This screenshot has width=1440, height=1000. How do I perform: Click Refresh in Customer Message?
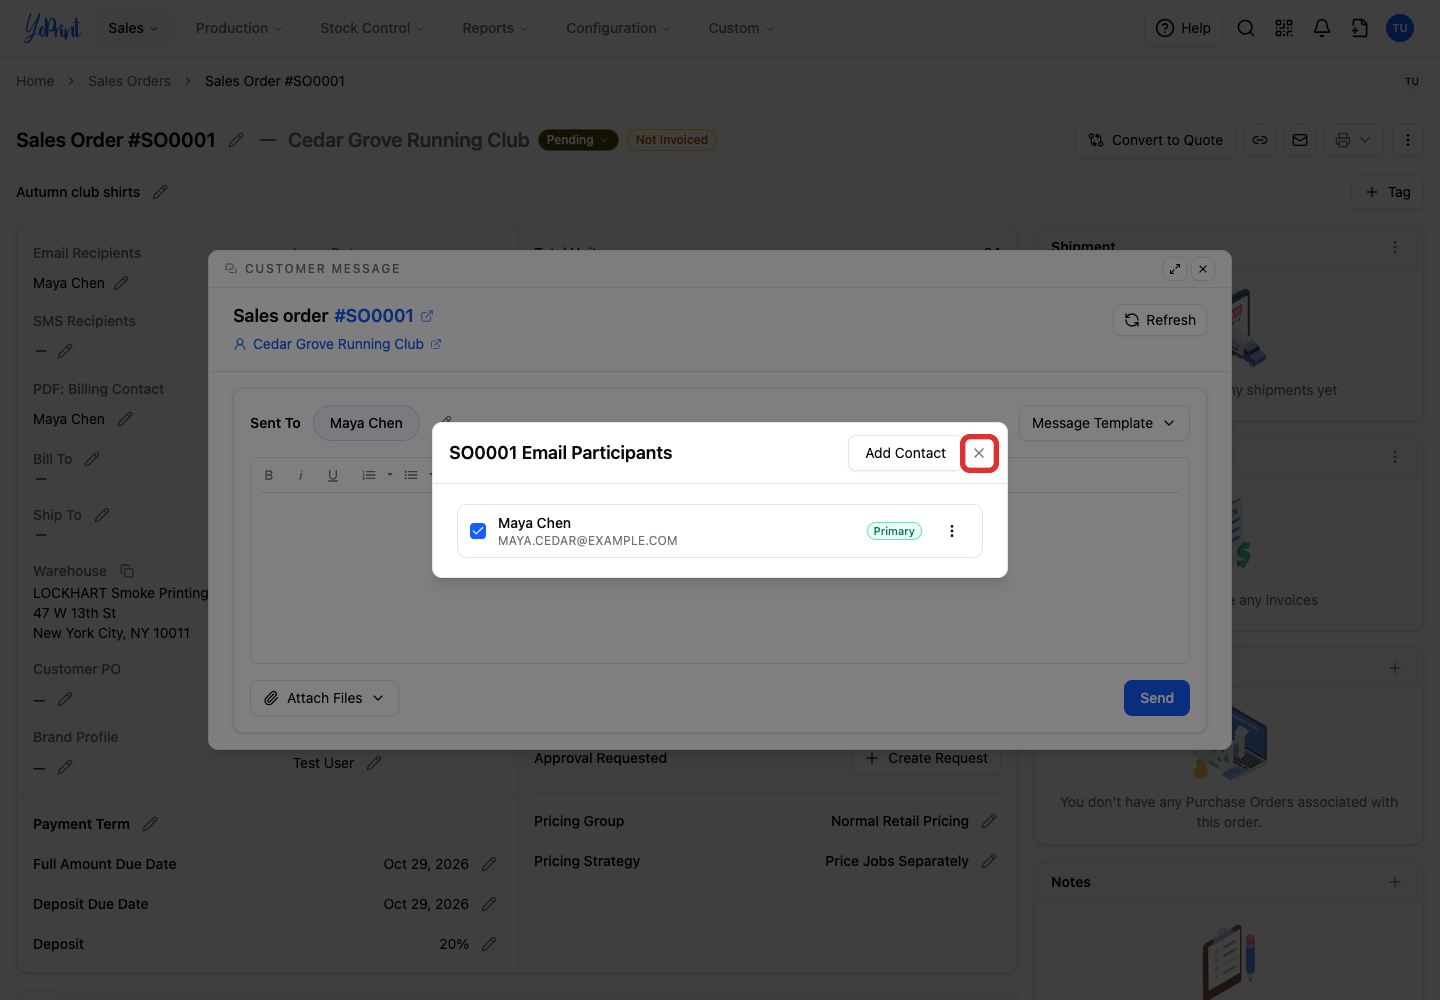(x=1160, y=320)
